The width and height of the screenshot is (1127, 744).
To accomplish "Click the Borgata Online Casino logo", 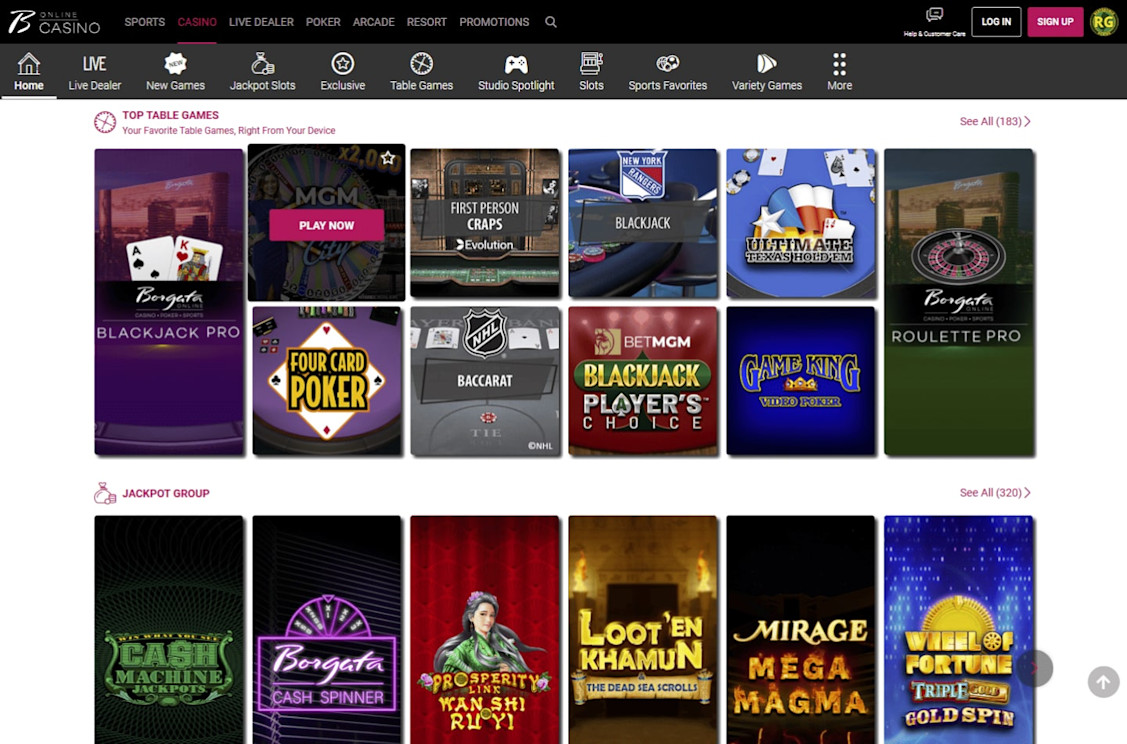I will tap(54, 22).
